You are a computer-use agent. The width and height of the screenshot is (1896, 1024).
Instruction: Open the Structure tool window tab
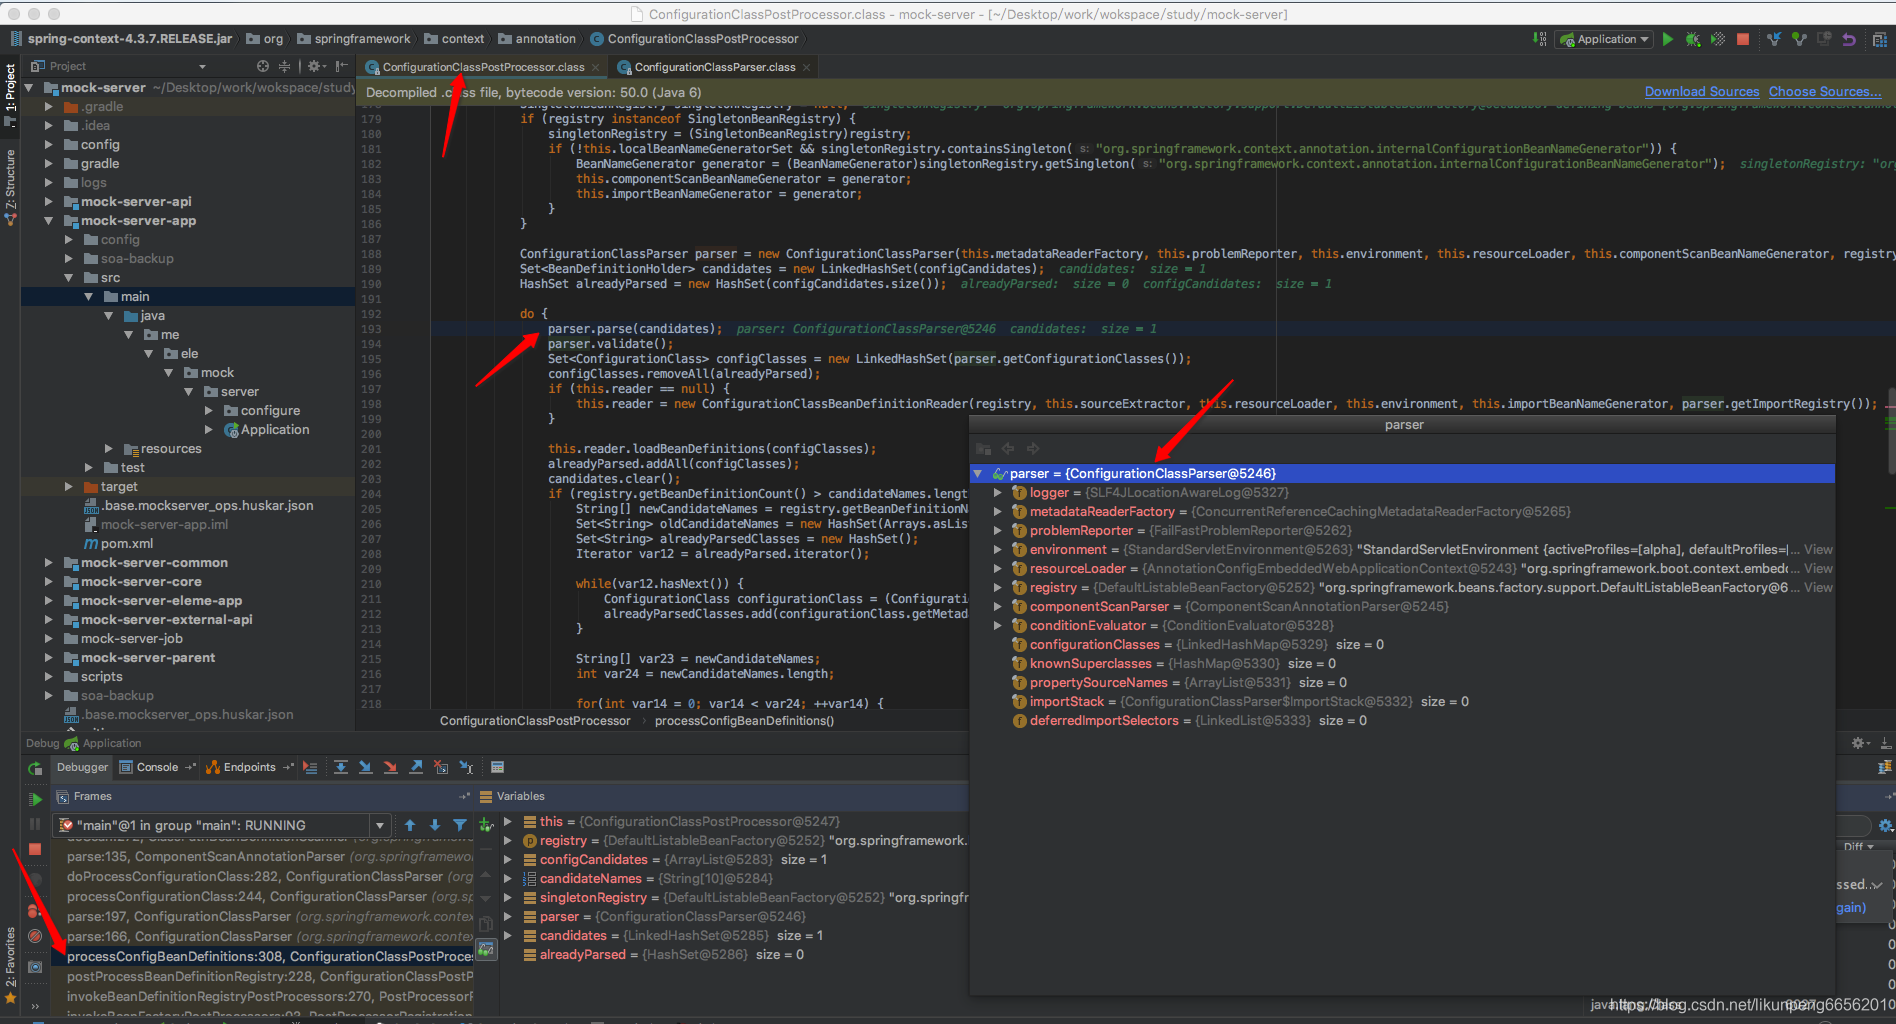(10, 188)
